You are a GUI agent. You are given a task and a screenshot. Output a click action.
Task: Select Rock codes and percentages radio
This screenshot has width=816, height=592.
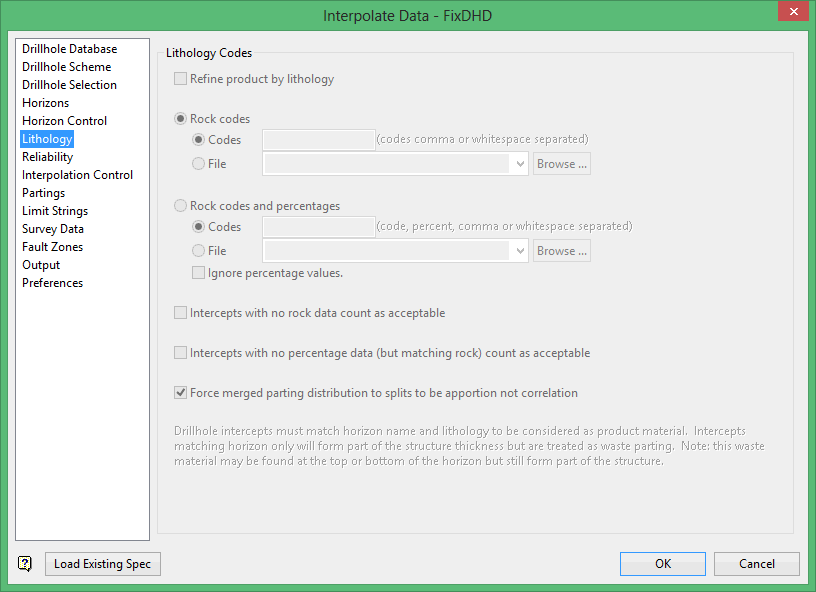coord(181,206)
